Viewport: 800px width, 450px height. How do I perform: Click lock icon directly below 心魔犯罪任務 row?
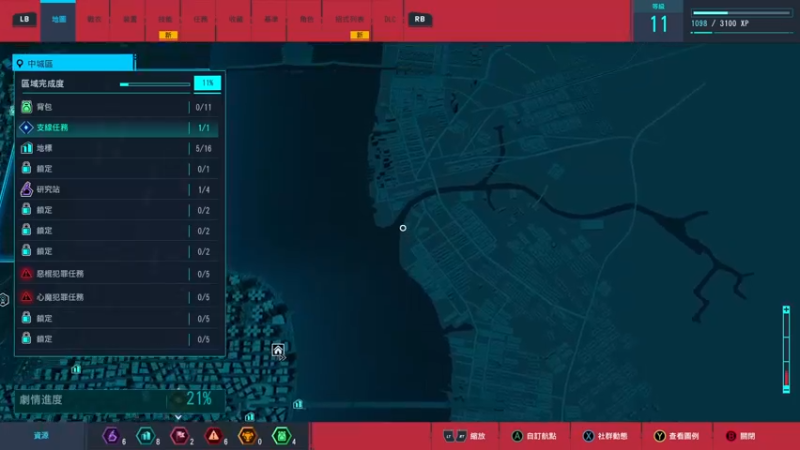(x=26, y=318)
